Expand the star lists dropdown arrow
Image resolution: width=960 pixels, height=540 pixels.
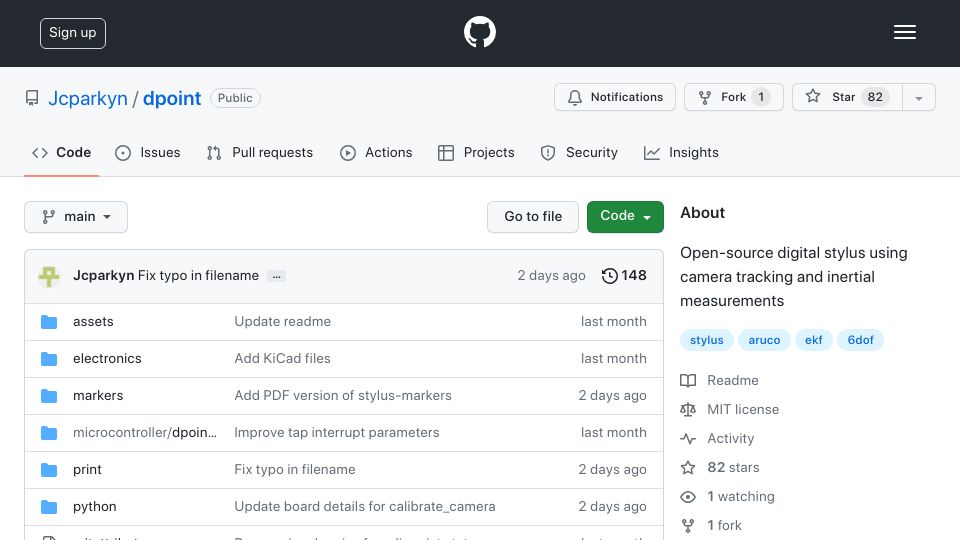click(918, 97)
